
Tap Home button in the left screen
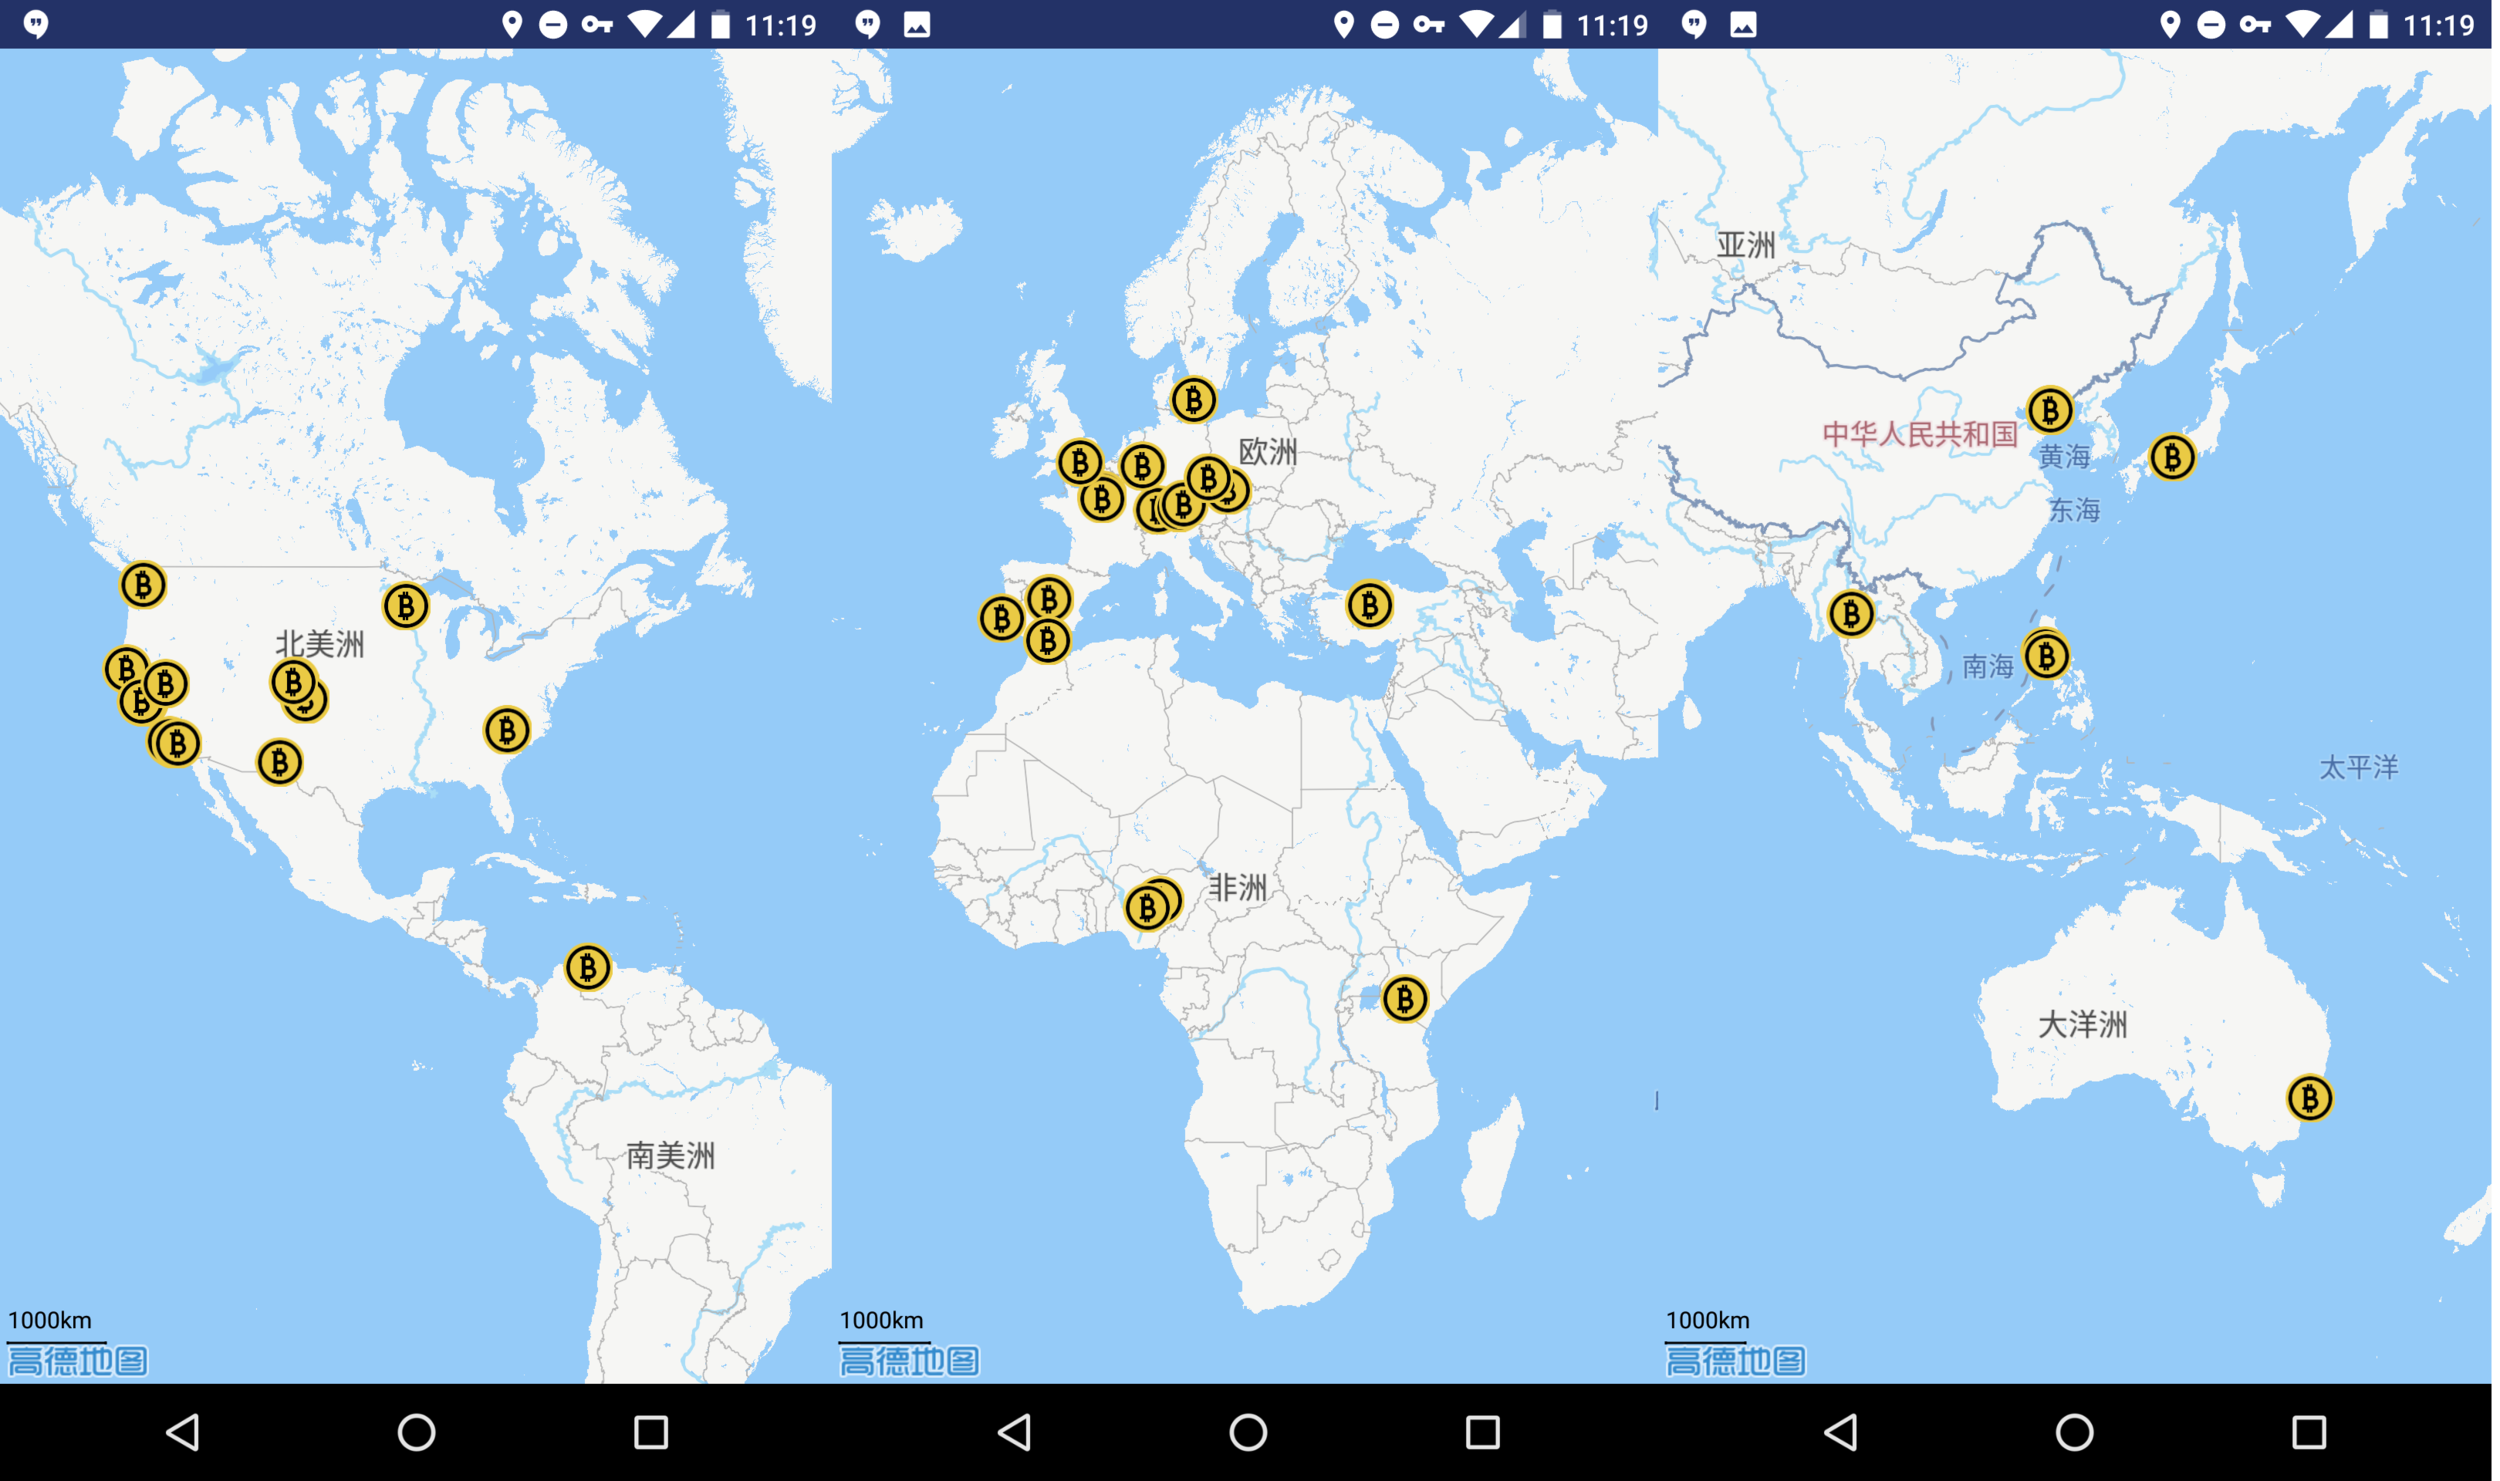(x=417, y=1432)
